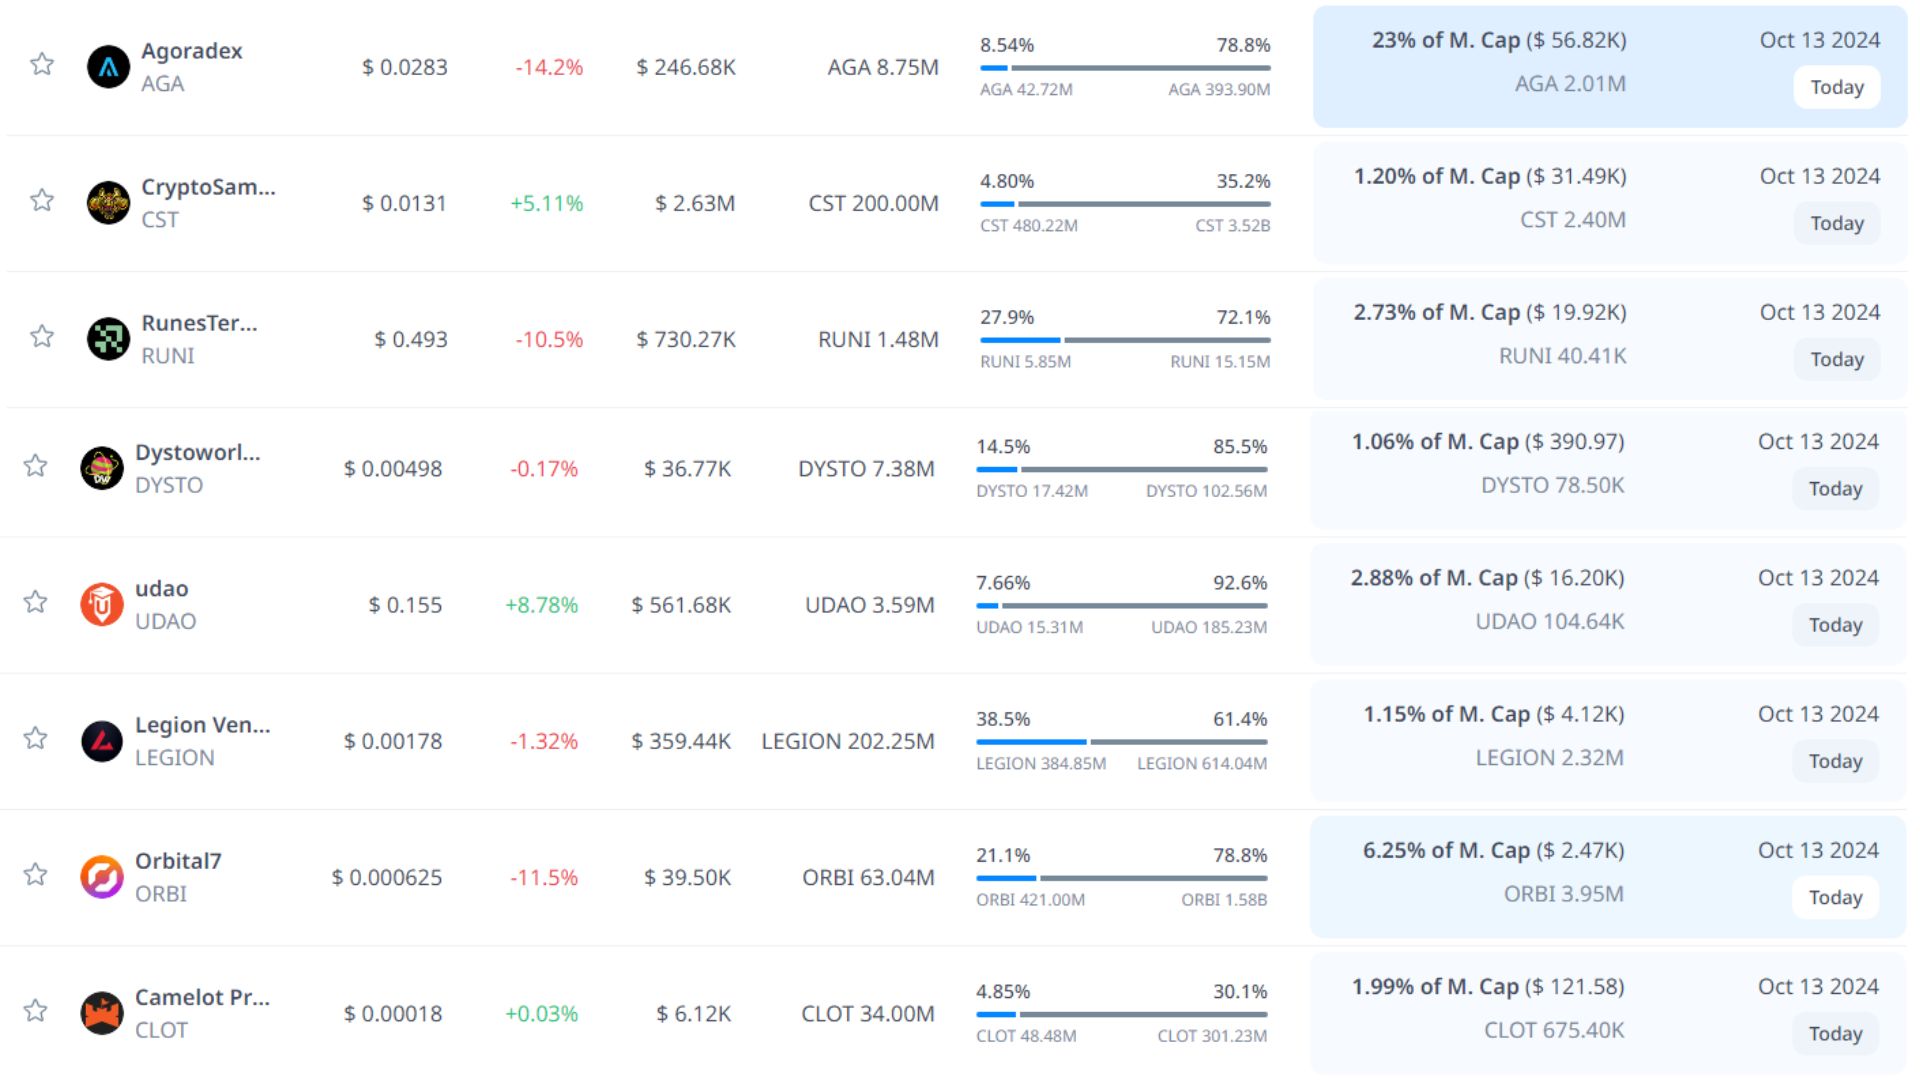Click the Camelot Protocol CLOT icon
The image size is (1920, 1080).
pos(102,1013)
